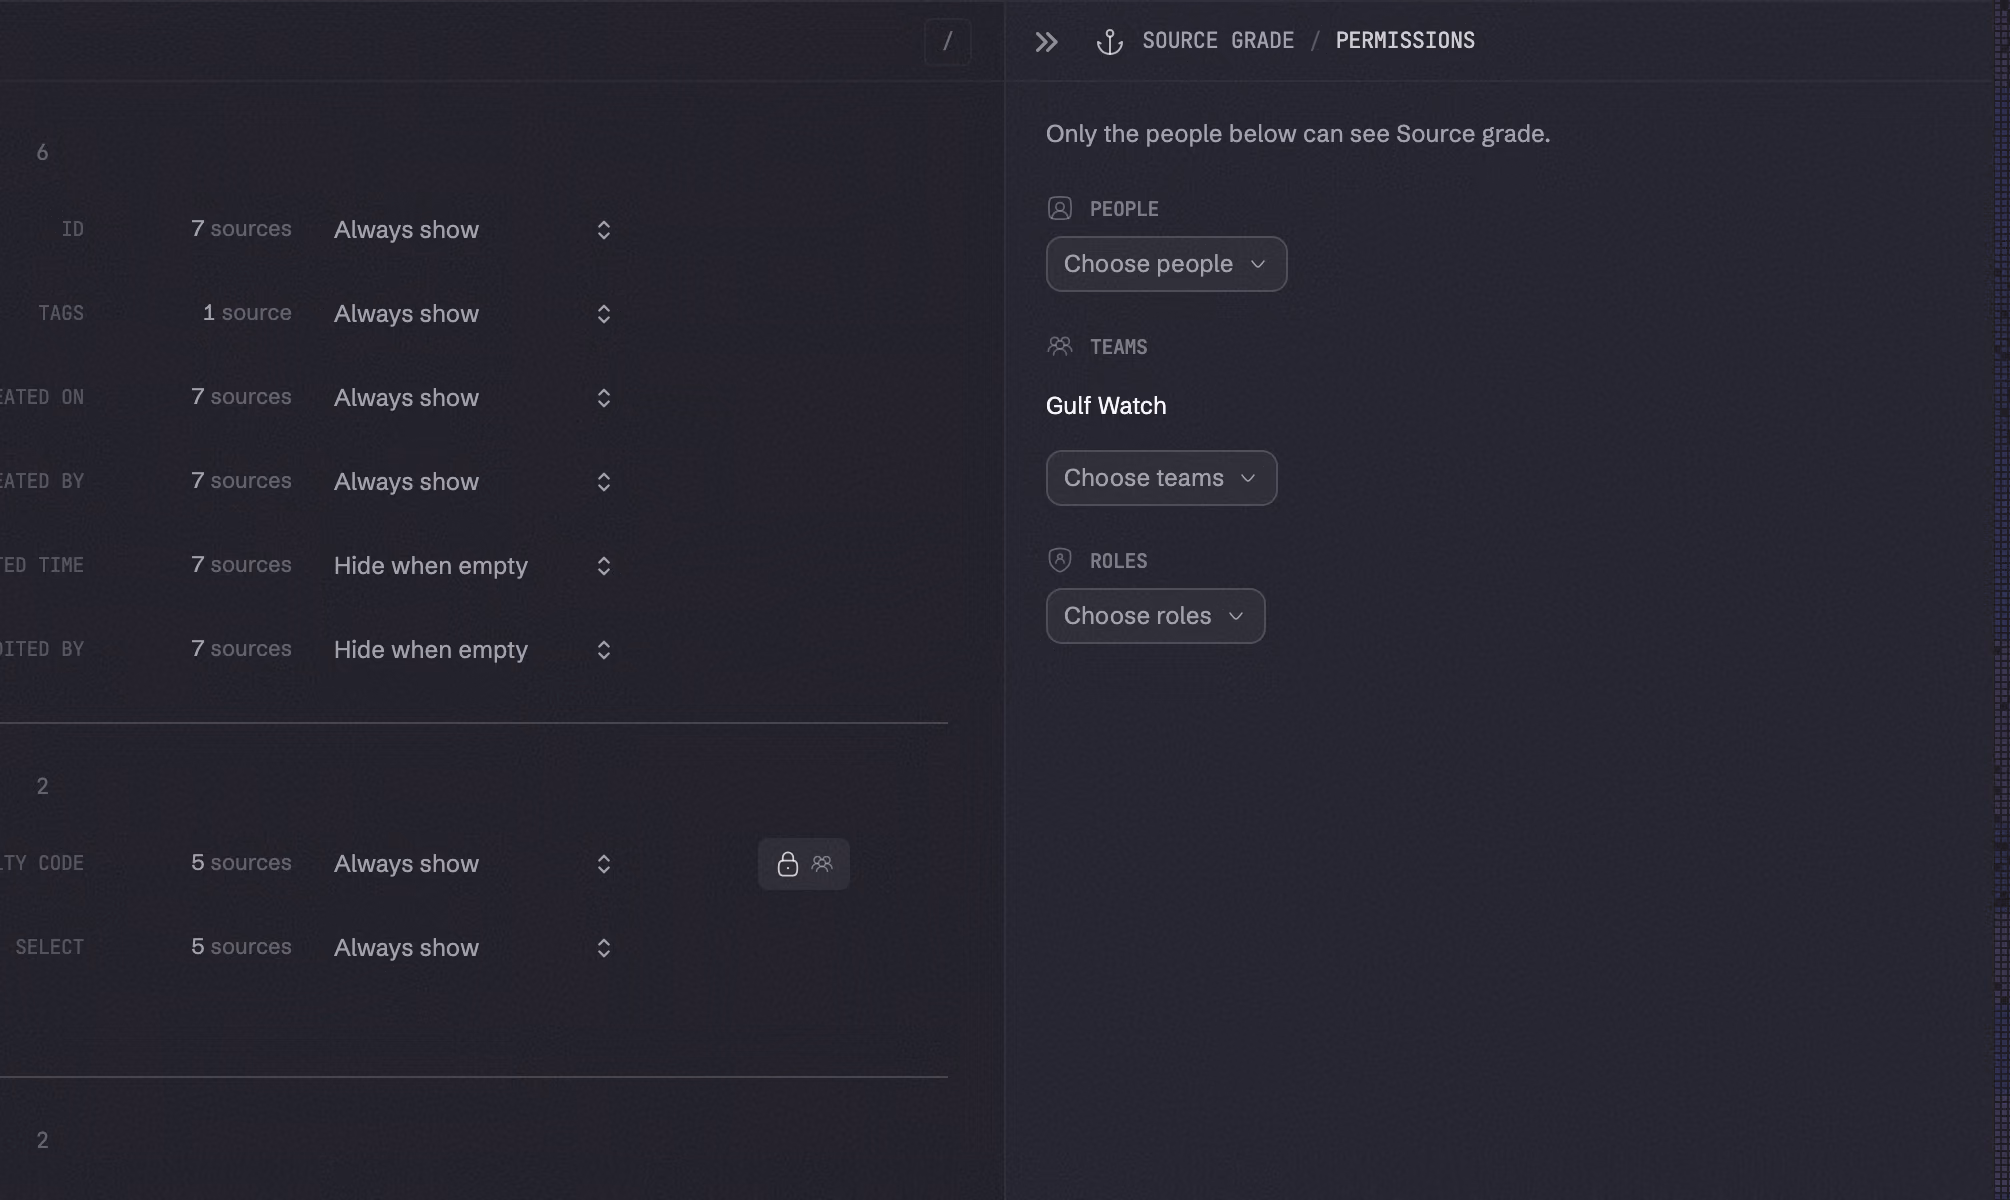The image size is (2010, 1200).
Task: Open the Choose teams dropdown
Action: [x=1161, y=478]
